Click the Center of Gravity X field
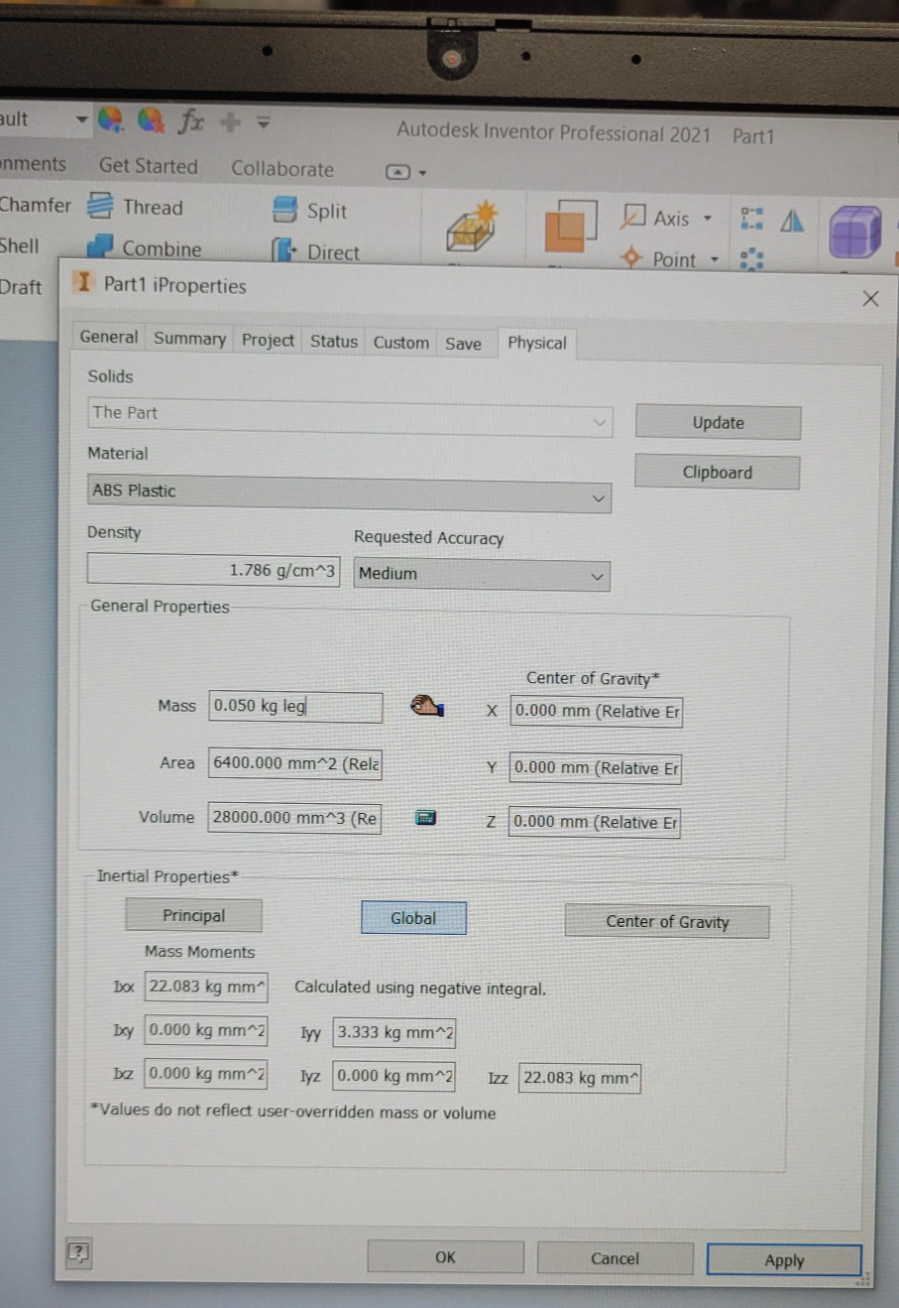 597,711
